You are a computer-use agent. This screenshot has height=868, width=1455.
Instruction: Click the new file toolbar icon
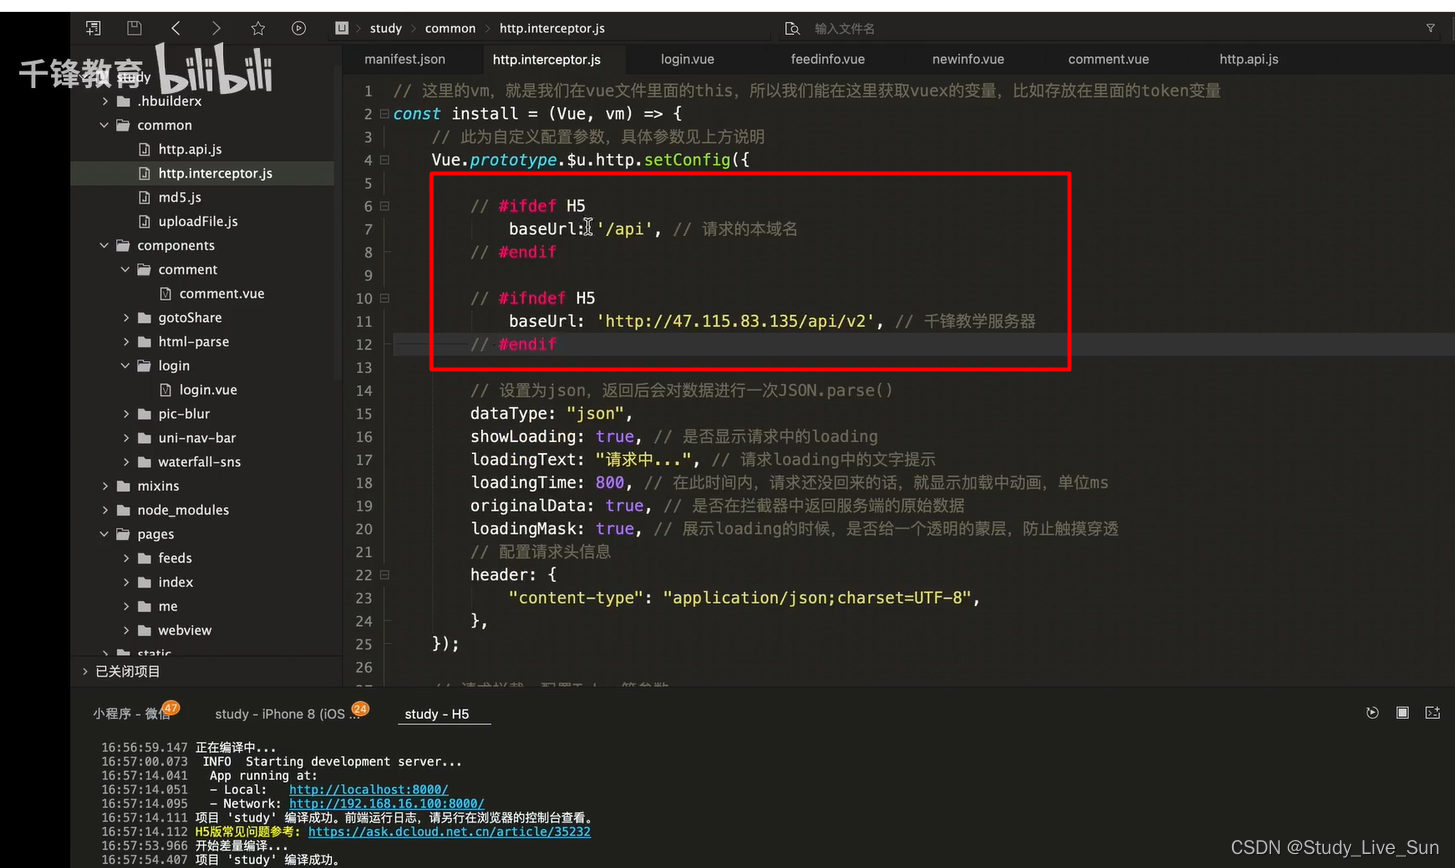pyautogui.click(x=93, y=28)
